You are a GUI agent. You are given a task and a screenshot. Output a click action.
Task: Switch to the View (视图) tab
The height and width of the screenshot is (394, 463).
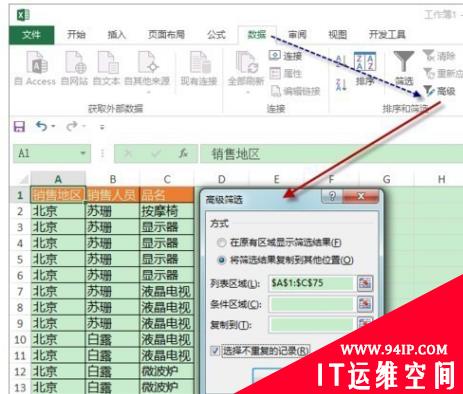tap(337, 35)
